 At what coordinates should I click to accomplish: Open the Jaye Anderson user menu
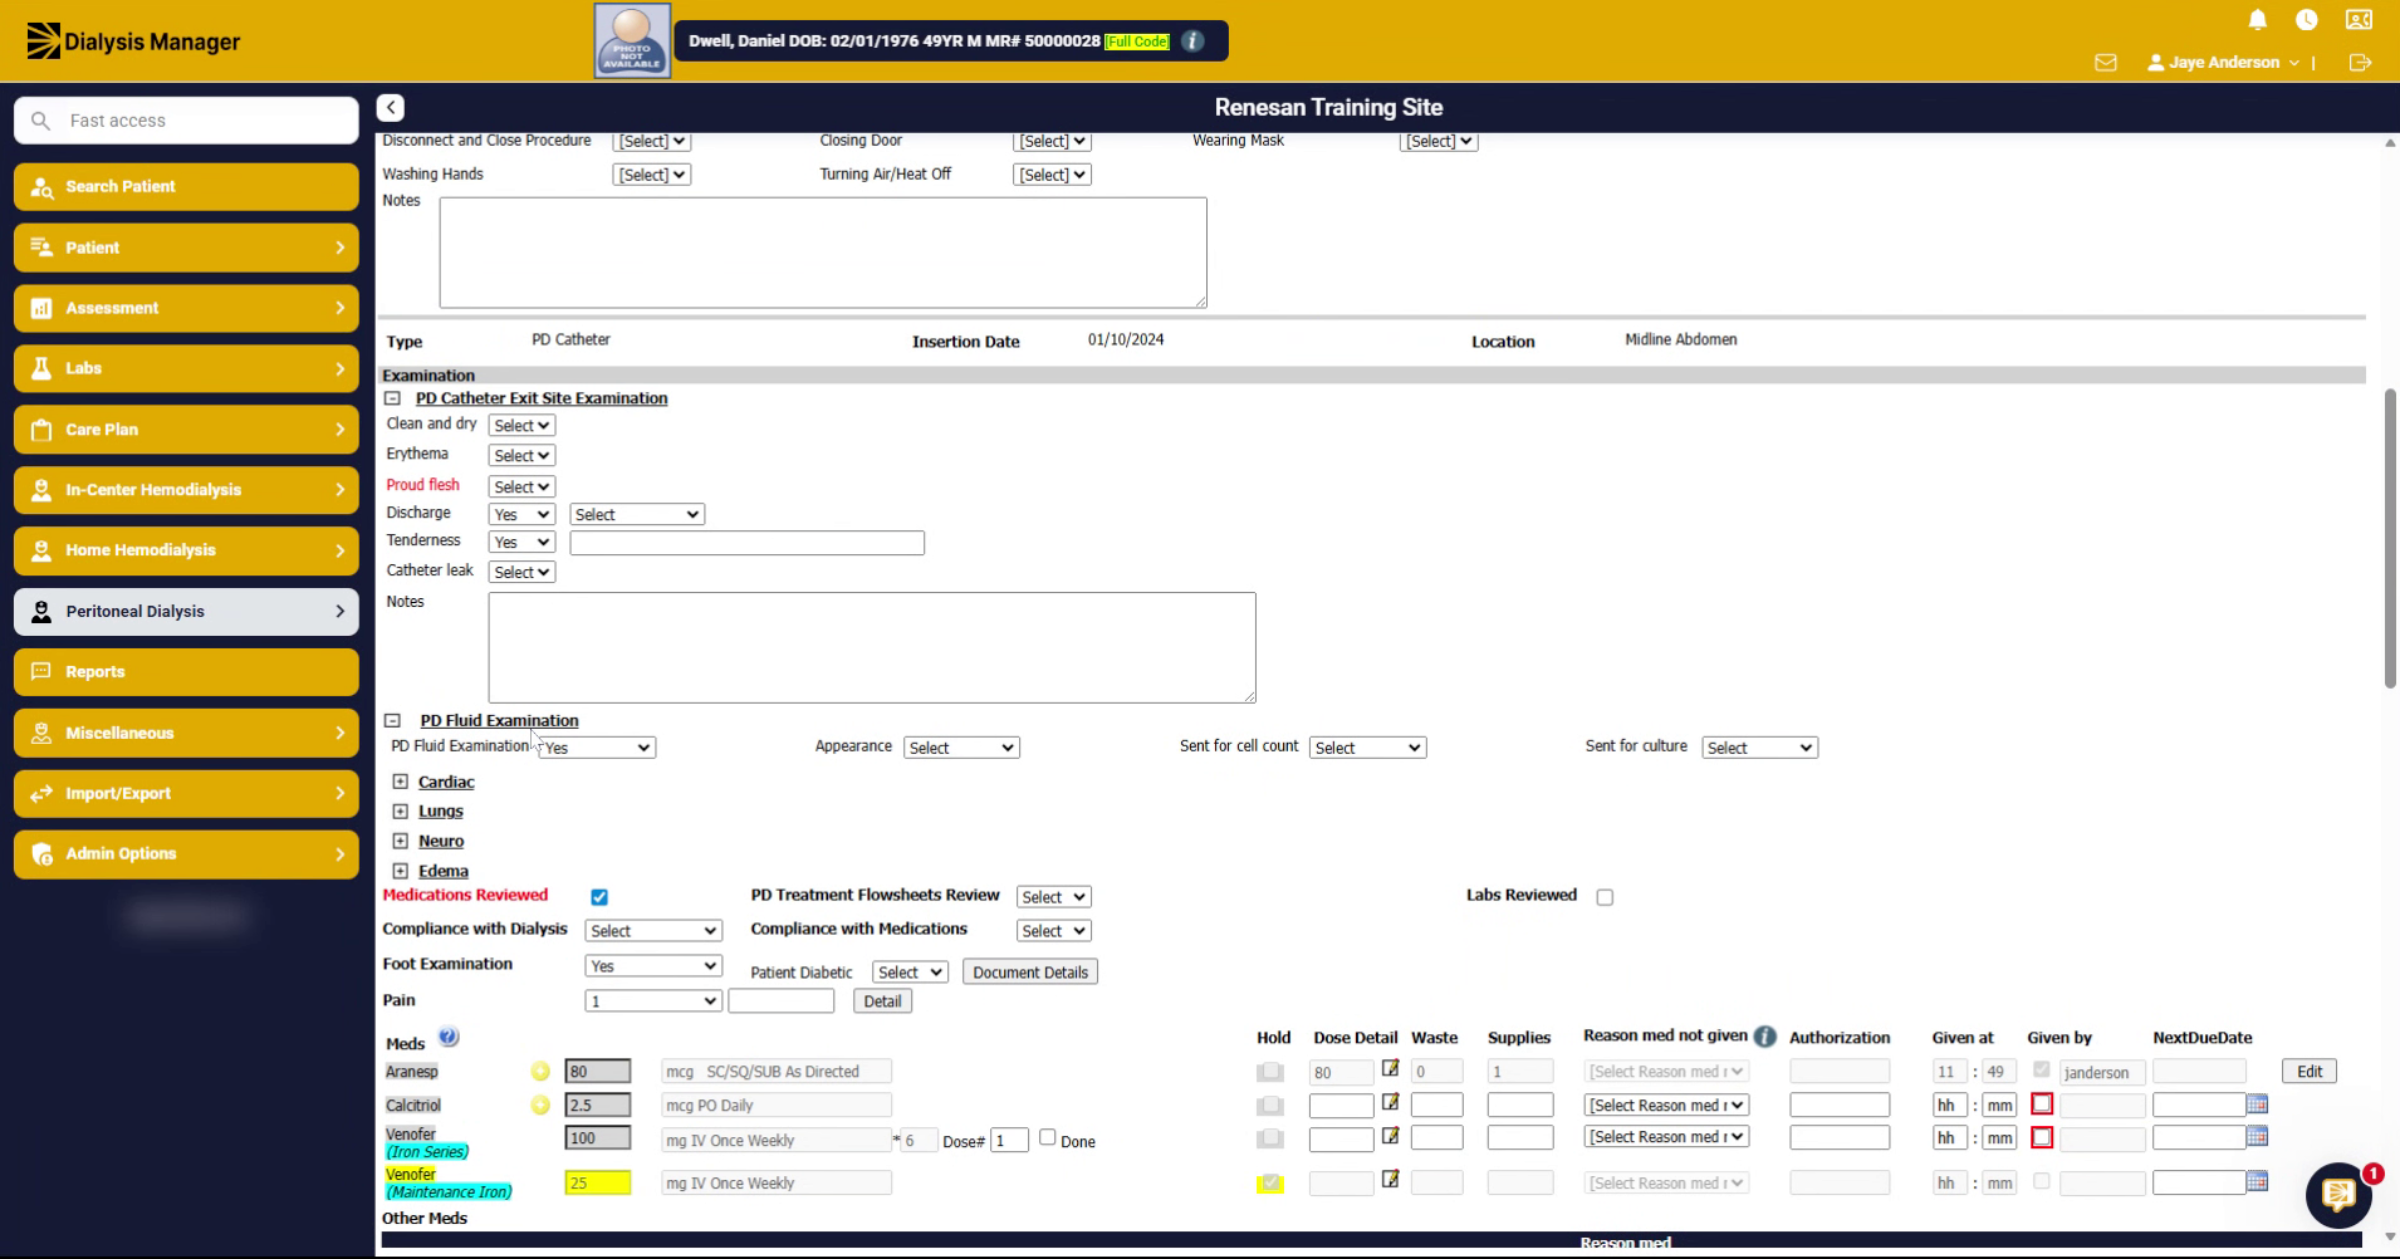(x=2223, y=62)
